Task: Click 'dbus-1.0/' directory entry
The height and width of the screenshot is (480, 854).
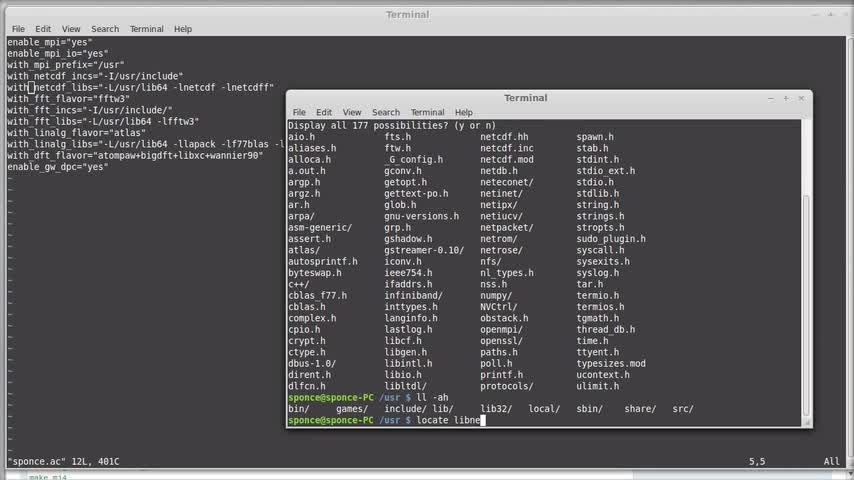Action: (312, 363)
